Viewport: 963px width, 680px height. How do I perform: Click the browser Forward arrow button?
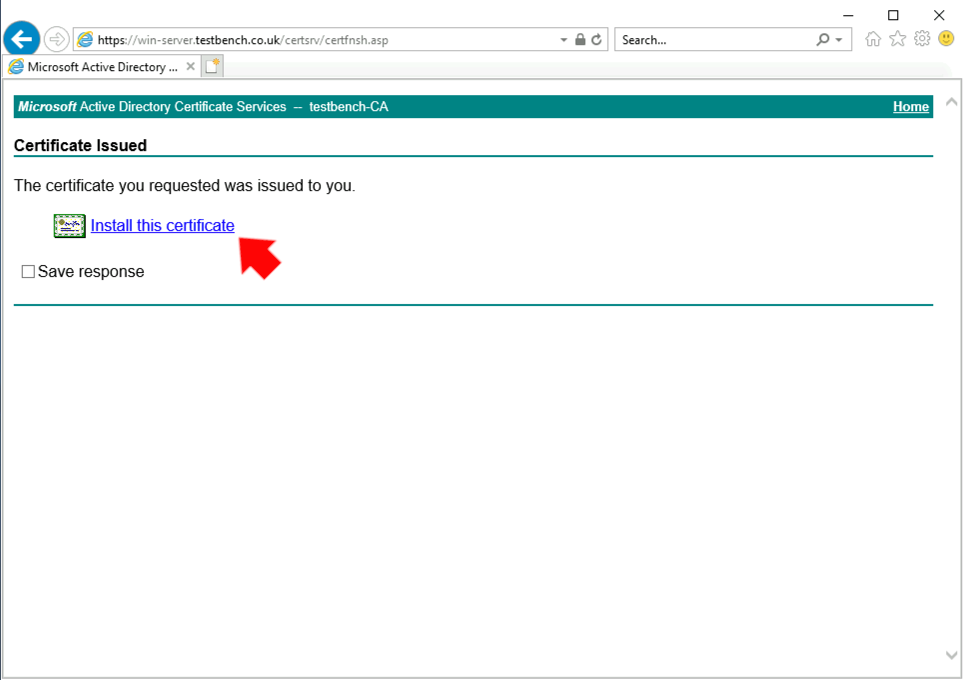57,40
